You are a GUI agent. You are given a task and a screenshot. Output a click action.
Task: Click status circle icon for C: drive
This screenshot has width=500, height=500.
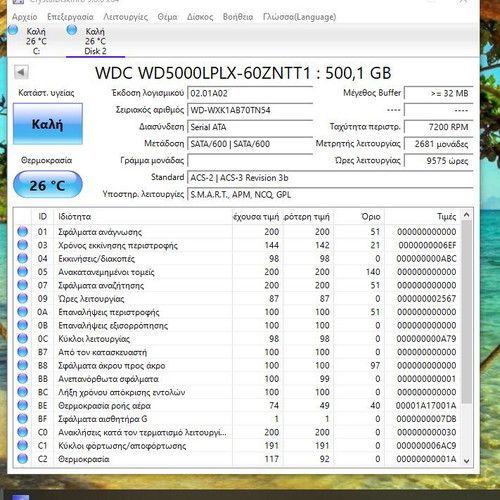tap(13, 30)
